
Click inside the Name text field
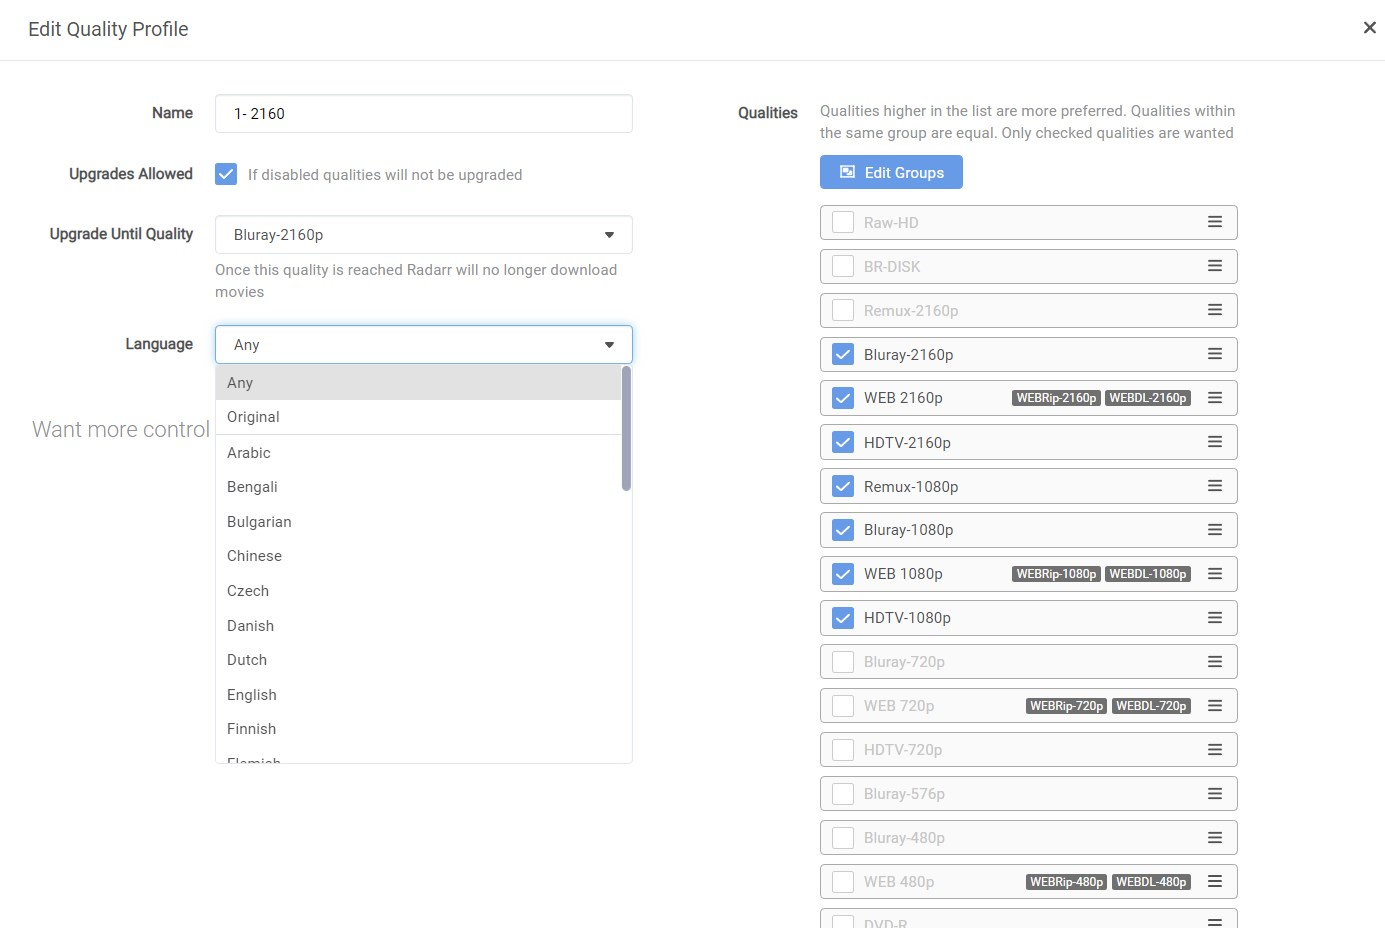(x=423, y=113)
